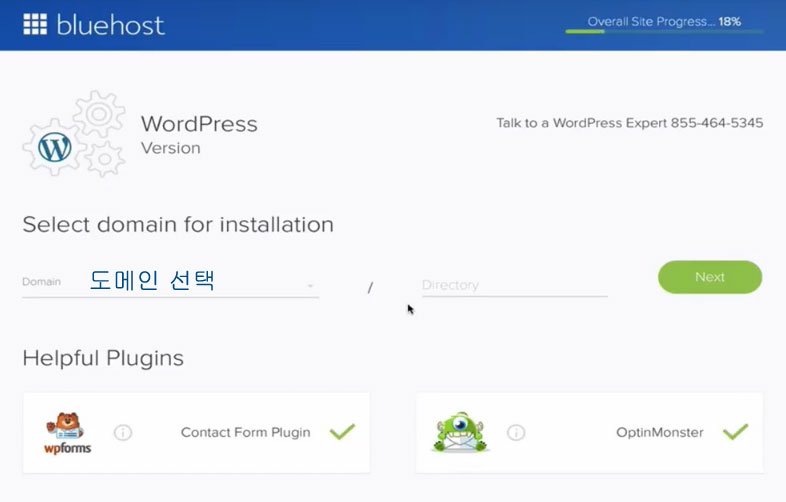Viewport: 786px width, 502px height.
Task: Click the WordPress title text
Action: click(199, 125)
